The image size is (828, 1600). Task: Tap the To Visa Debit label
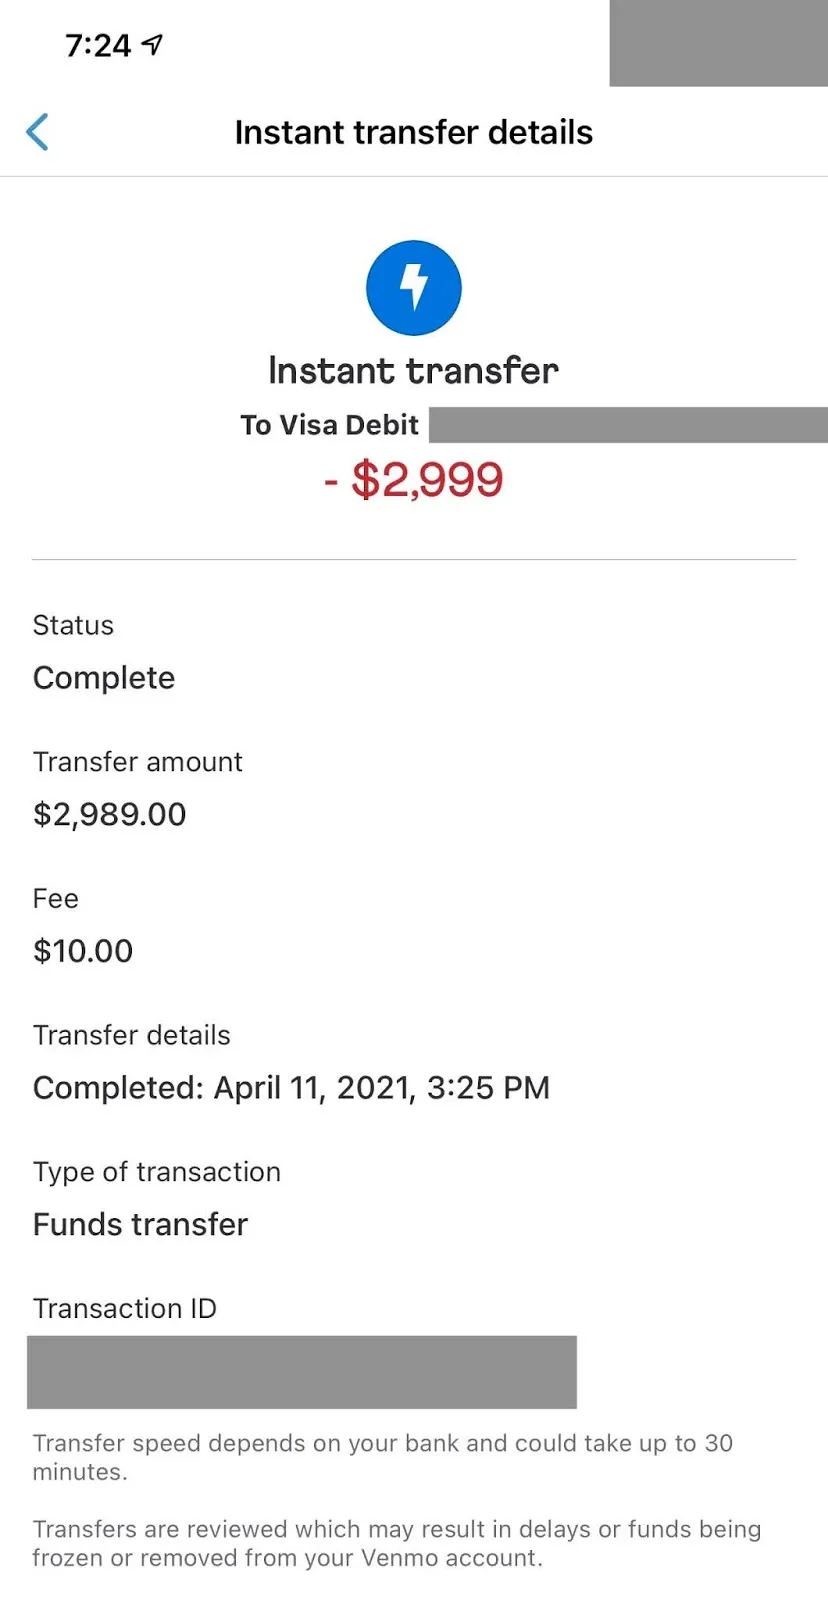click(329, 425)
